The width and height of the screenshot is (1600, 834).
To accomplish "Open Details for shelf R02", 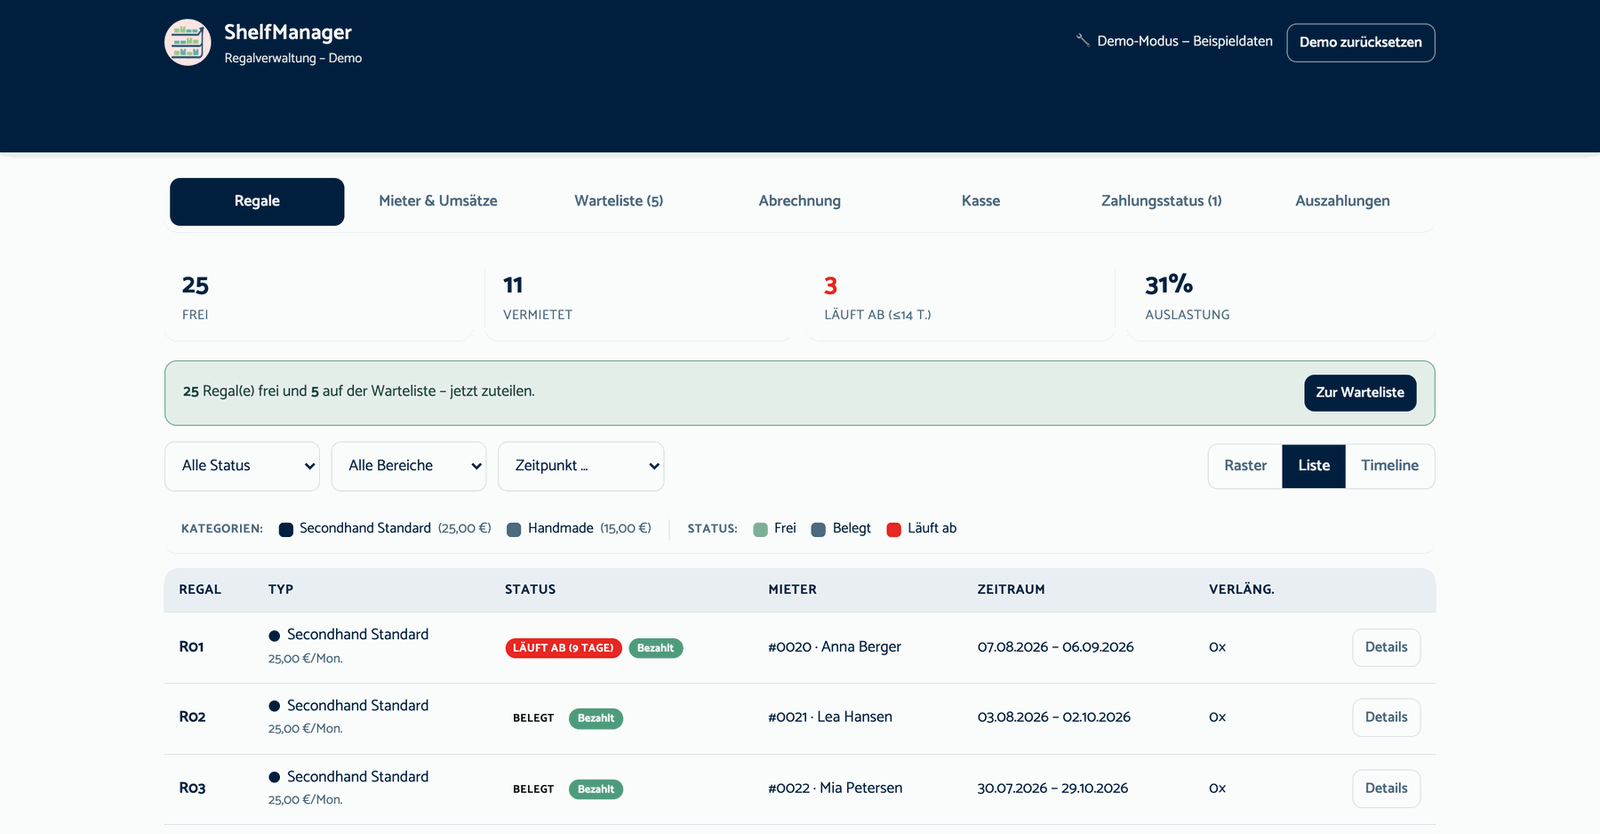I will (1386, 717).
